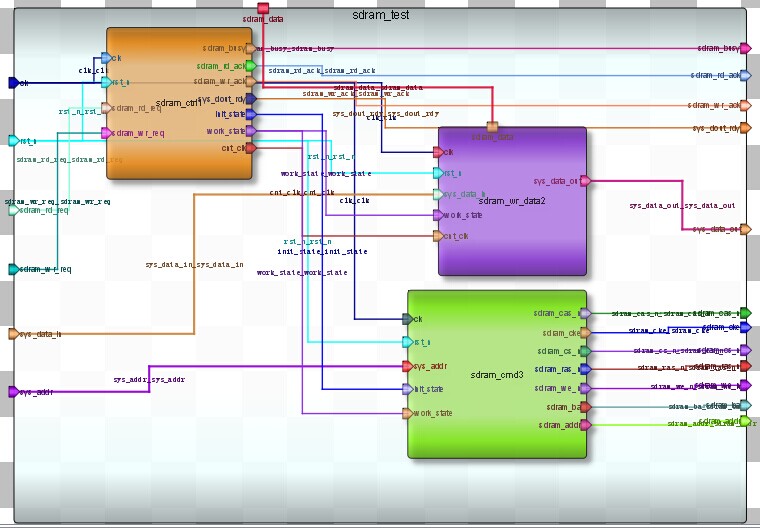Click work_state input pin on sdram_wr_data2

click(x=438, y=215)
